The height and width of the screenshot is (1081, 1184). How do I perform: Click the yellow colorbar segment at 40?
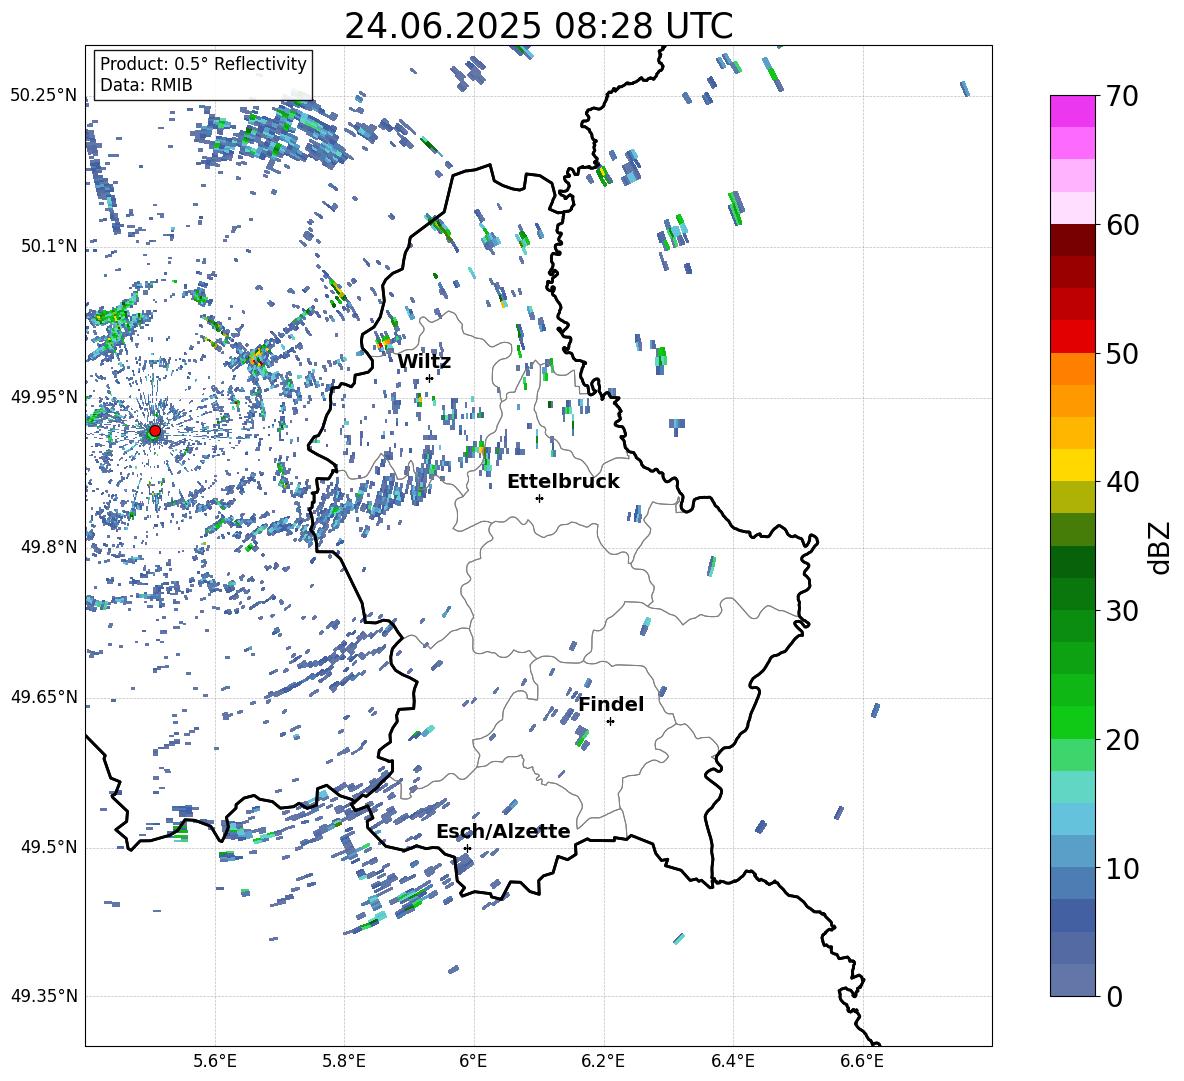[1073, 465]
